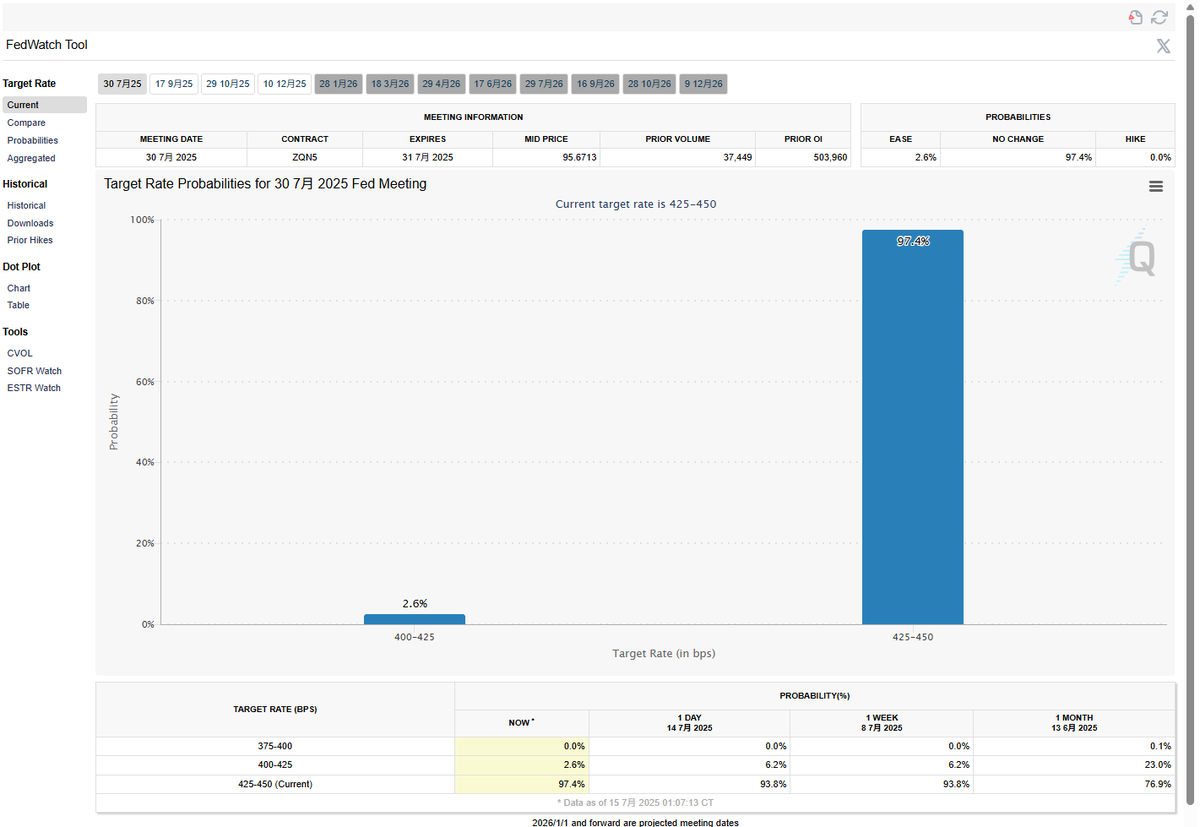Click the ZQN5 contract cell
Image resolution: width=1200 pixels, height=827 pixels.
tap(305, 158)
